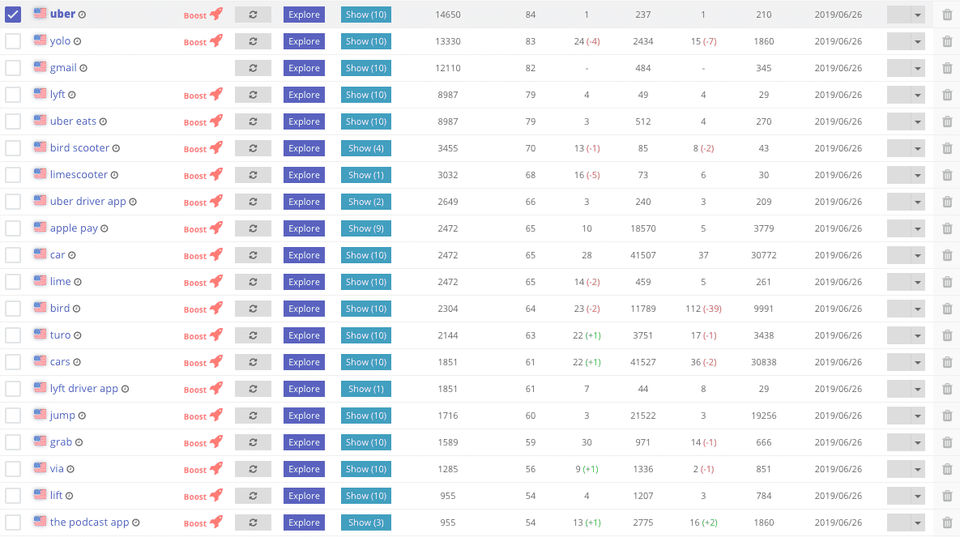Click info icon beside lift keyword
The width and height of the screenshot is (960, 537).
(69, 496)
